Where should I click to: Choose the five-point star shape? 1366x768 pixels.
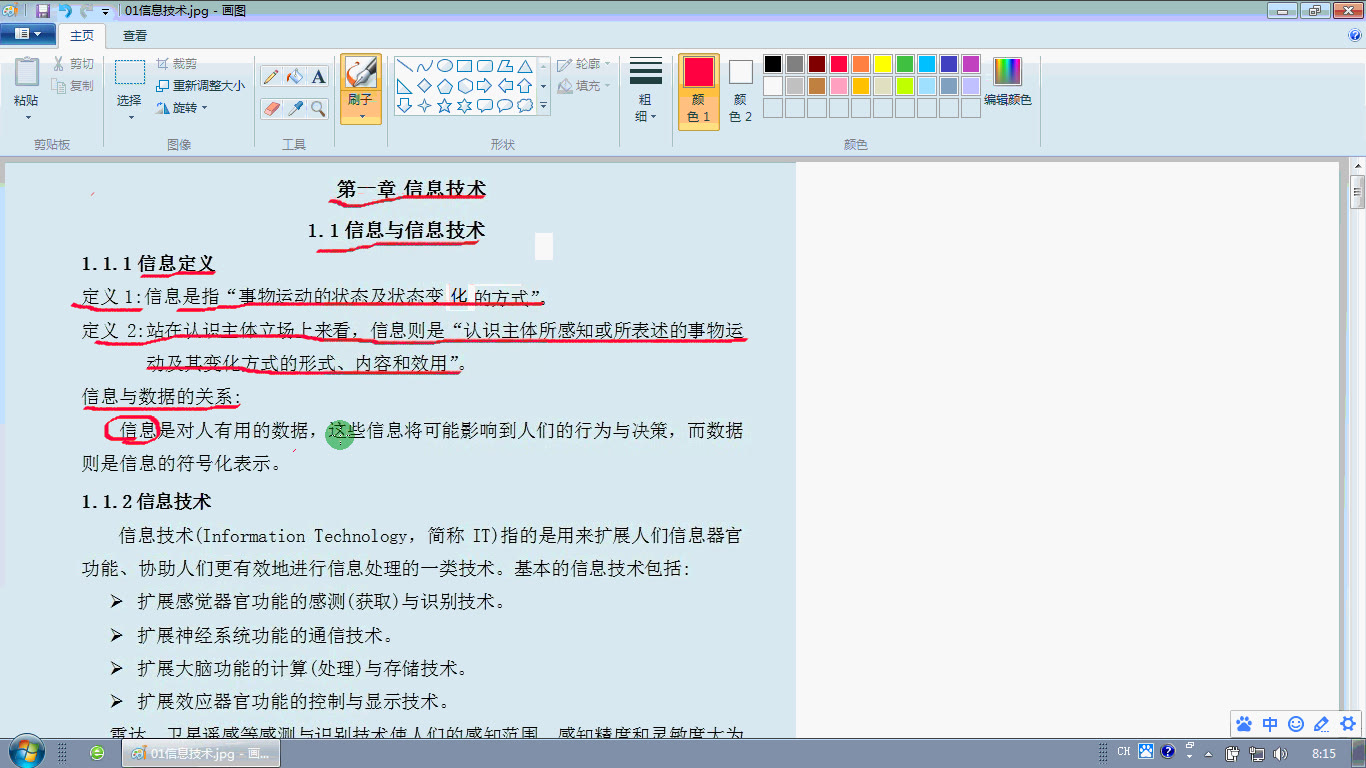(445, 105)
